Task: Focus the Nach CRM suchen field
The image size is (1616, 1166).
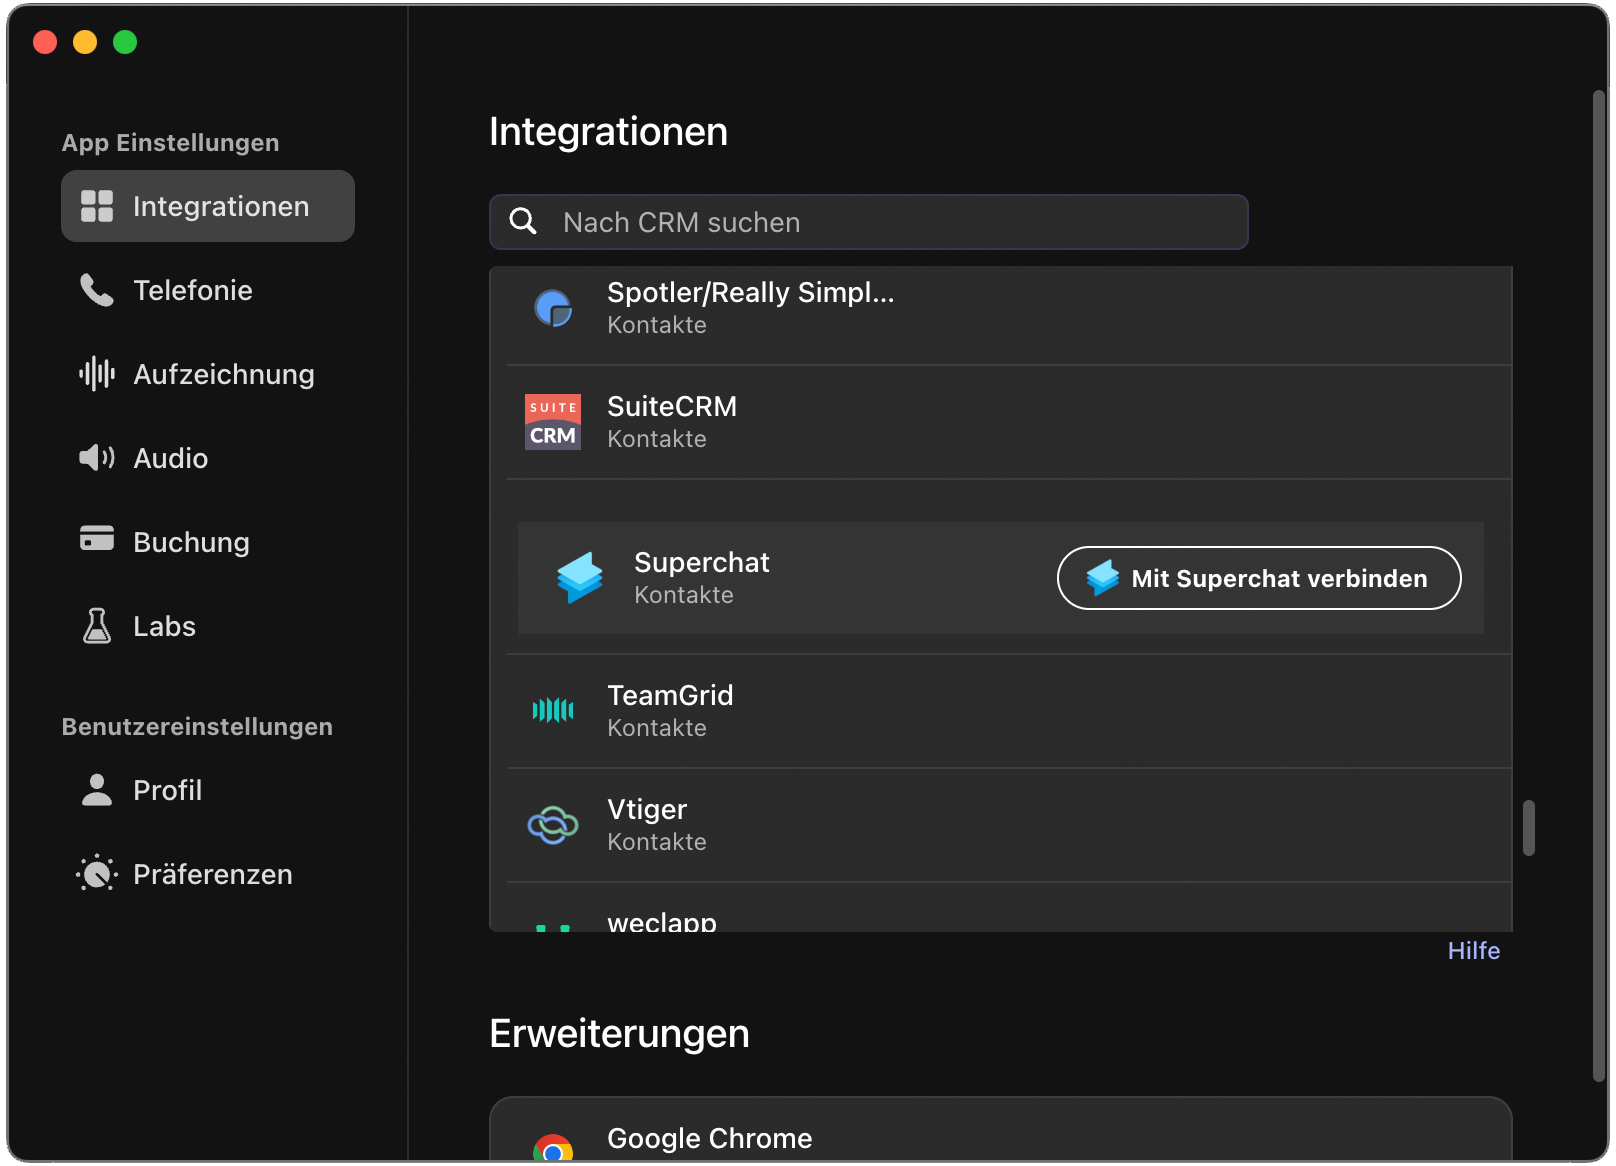Action: (x=890, y=222)
